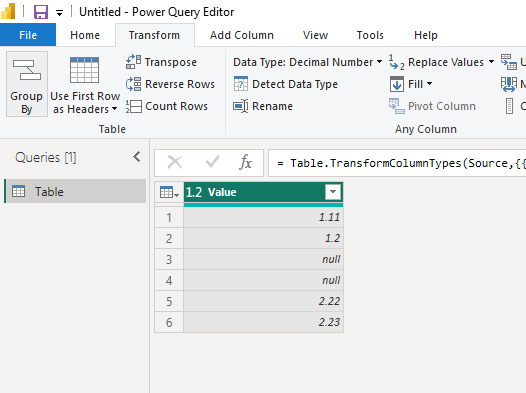The height and width of the screenshot is (393, 526).
Task: Select the cell with value 1.2
Action: coord(263,238)
